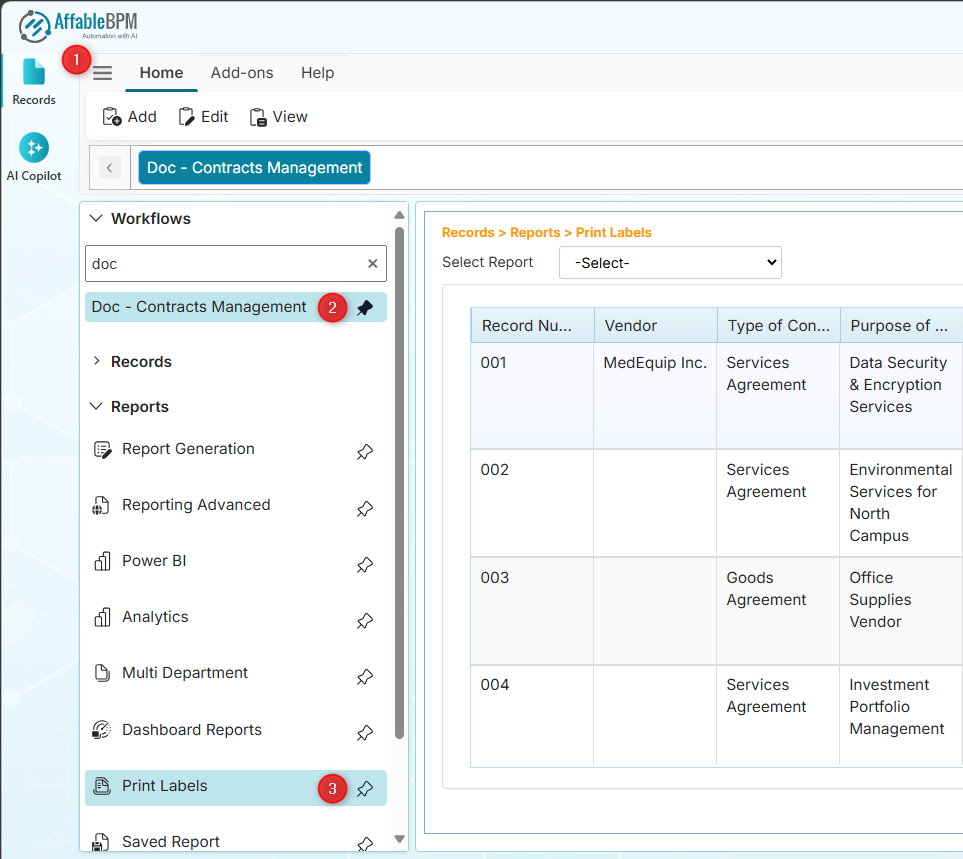Click the View record toolbar button
Image resolution: width=963 pixels, height=859 pixels.
(278, 117)
